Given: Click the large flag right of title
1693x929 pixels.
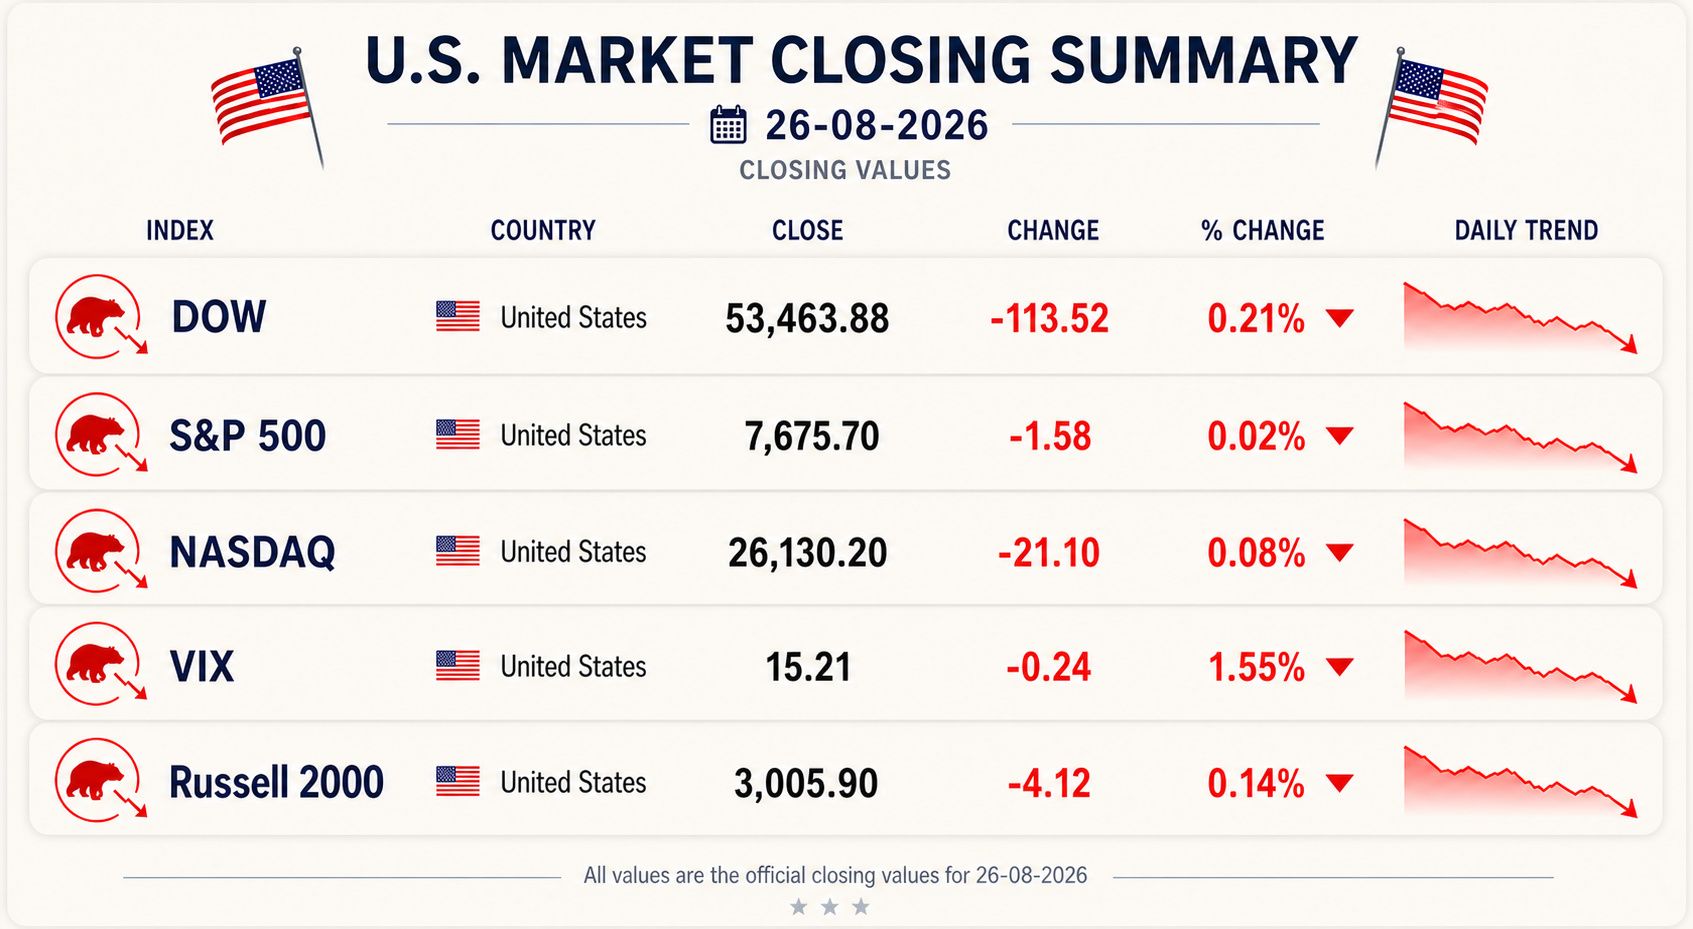Looking at the screenshot, I should (x=1430, y=106).
